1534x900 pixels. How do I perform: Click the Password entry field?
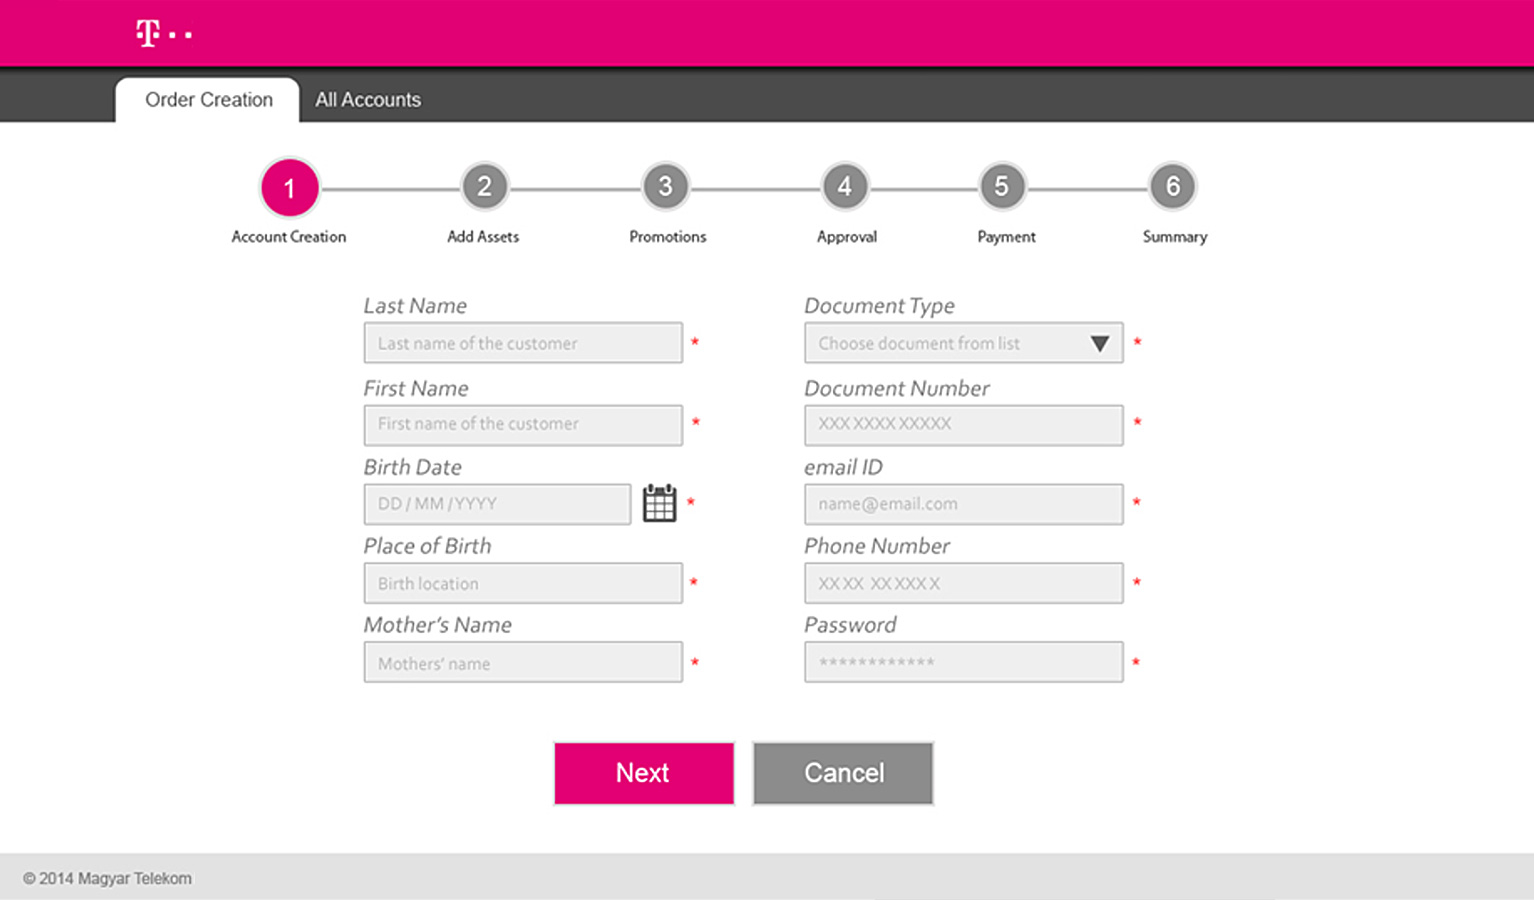tap(963, 662)
